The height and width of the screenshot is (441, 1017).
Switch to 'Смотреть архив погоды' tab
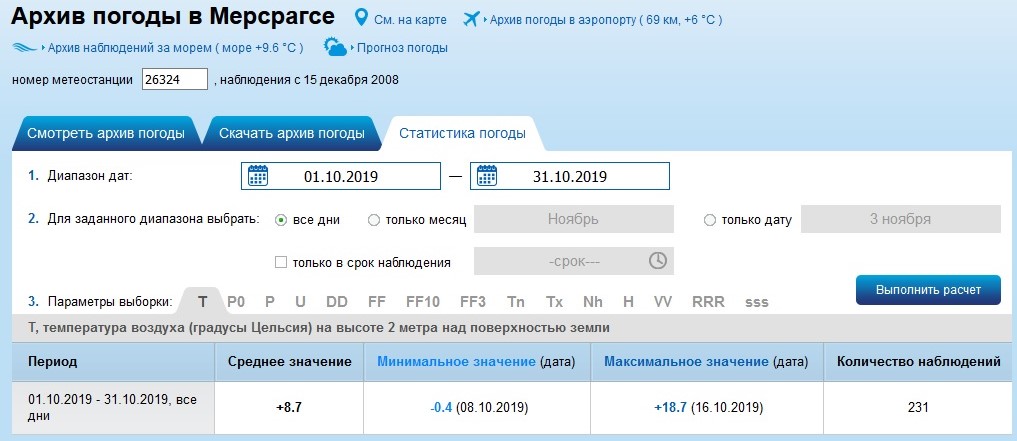[x=106, y=134]
